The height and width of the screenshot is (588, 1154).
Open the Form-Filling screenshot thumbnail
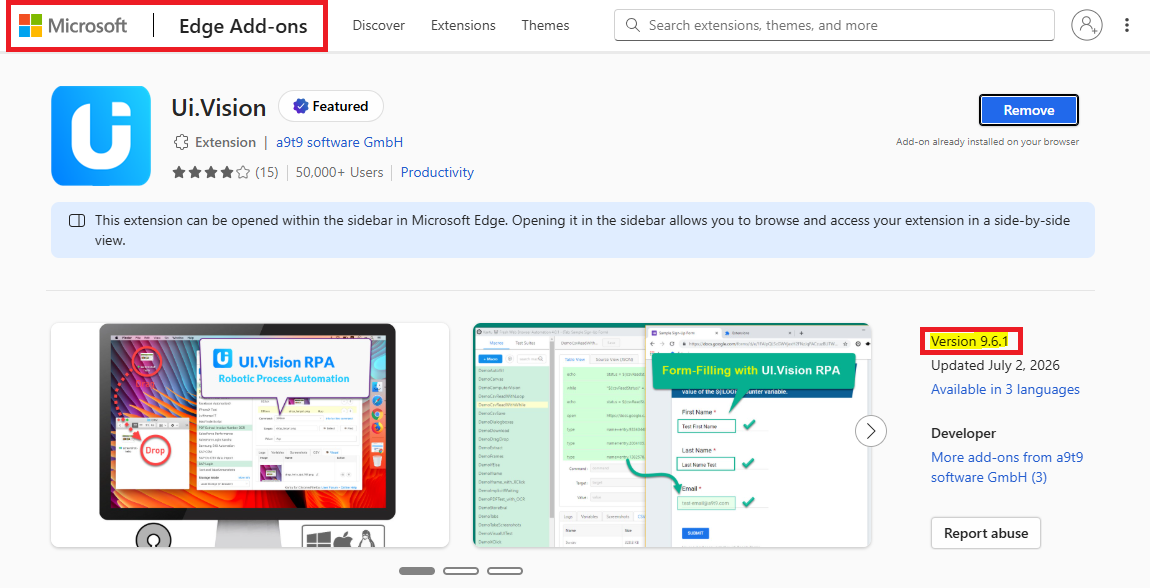click(x=671, y=435)
